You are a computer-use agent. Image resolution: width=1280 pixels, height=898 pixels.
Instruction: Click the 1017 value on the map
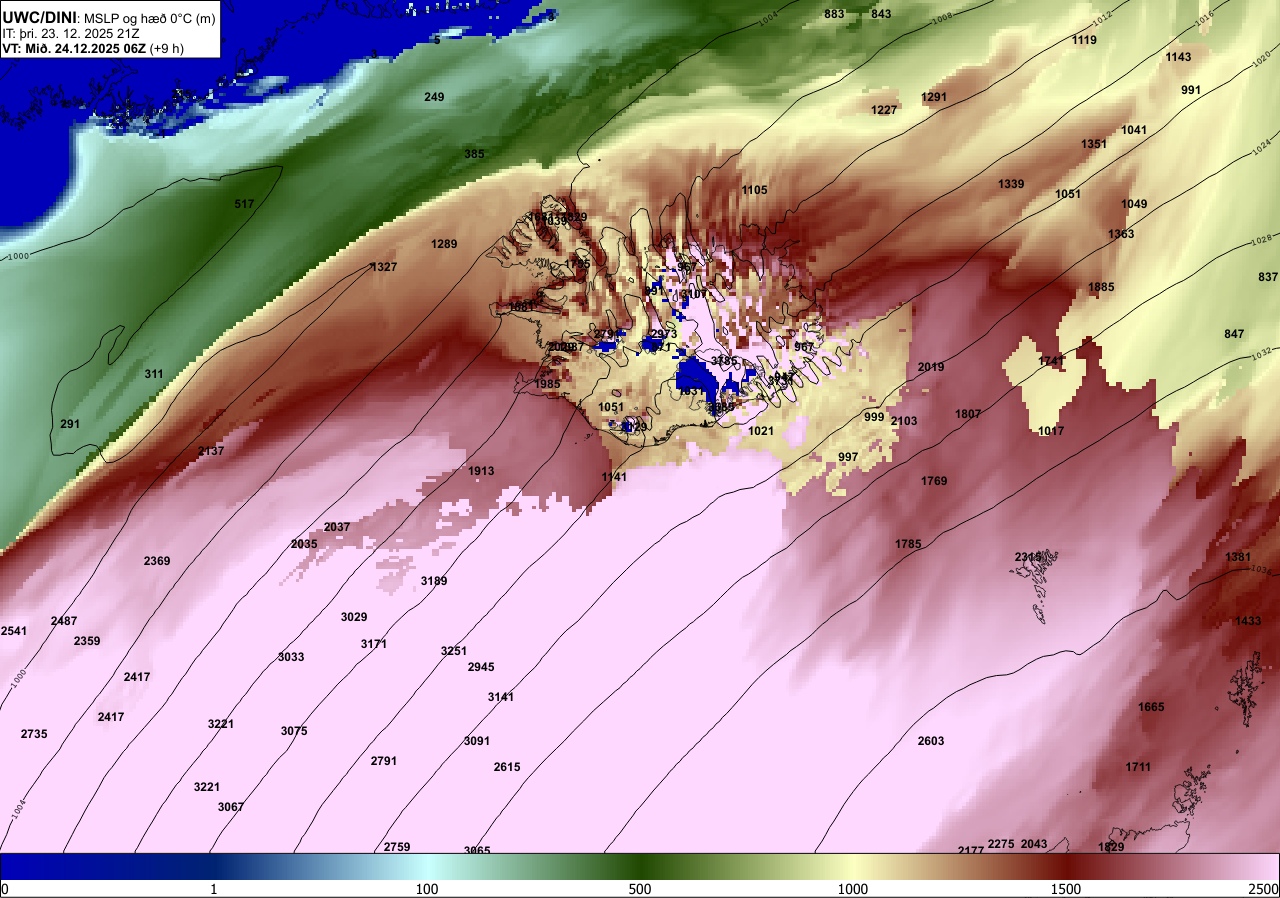coord(1051,431)
